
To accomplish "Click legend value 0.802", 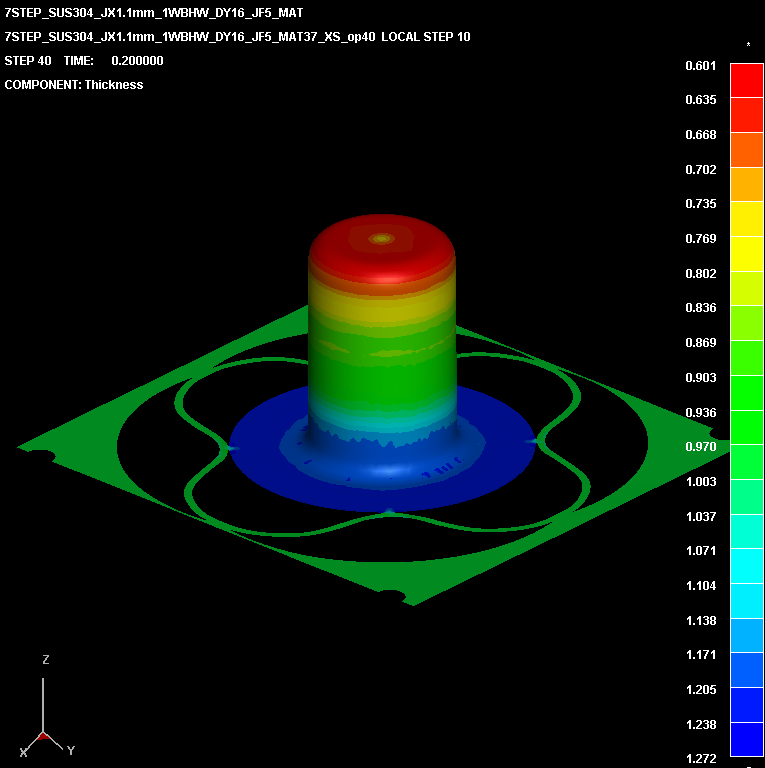I will pos(700,273).
